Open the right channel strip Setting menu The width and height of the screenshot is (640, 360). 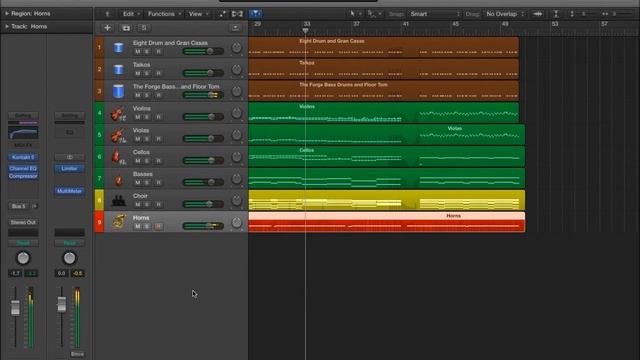pyautogui.click(x=69, y=116)
